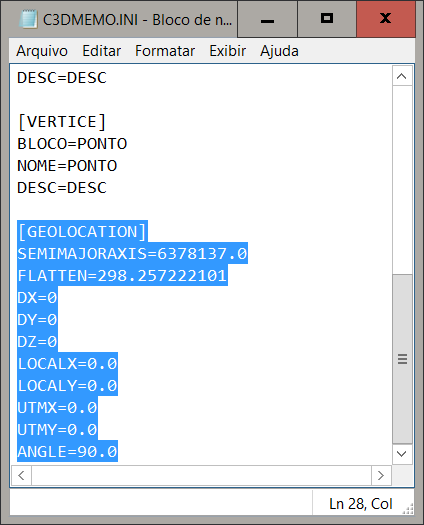
Task: Click on the ANGLE=90.0 line
Action: [67, 452]
